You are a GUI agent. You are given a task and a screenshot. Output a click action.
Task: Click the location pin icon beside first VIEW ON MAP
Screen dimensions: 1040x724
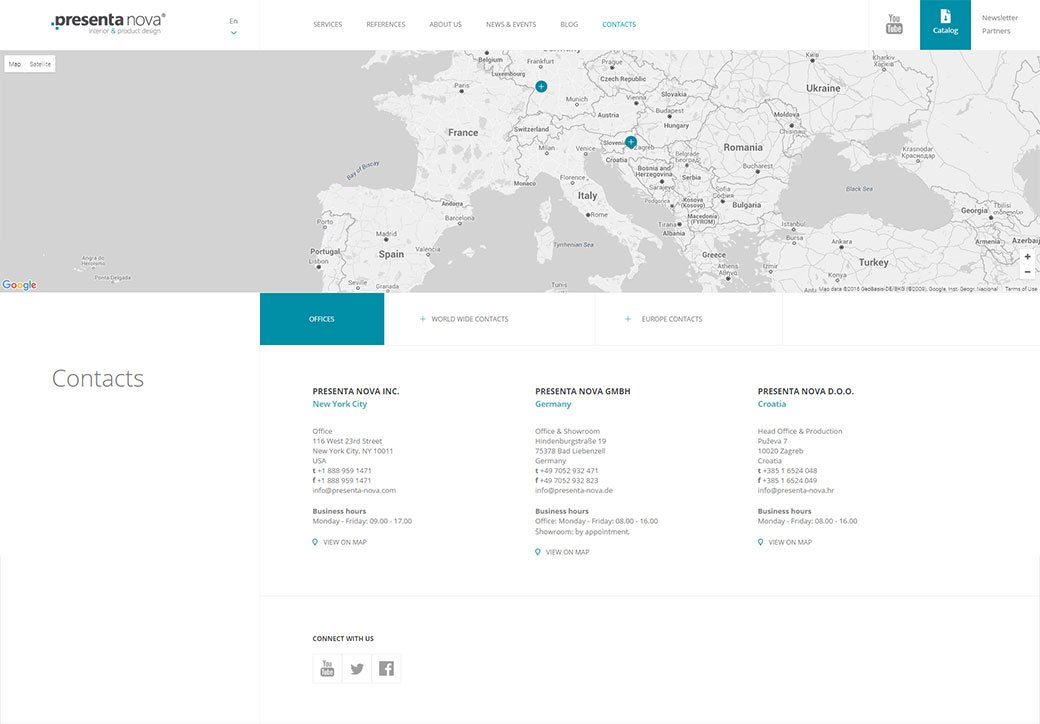(315, 541)
